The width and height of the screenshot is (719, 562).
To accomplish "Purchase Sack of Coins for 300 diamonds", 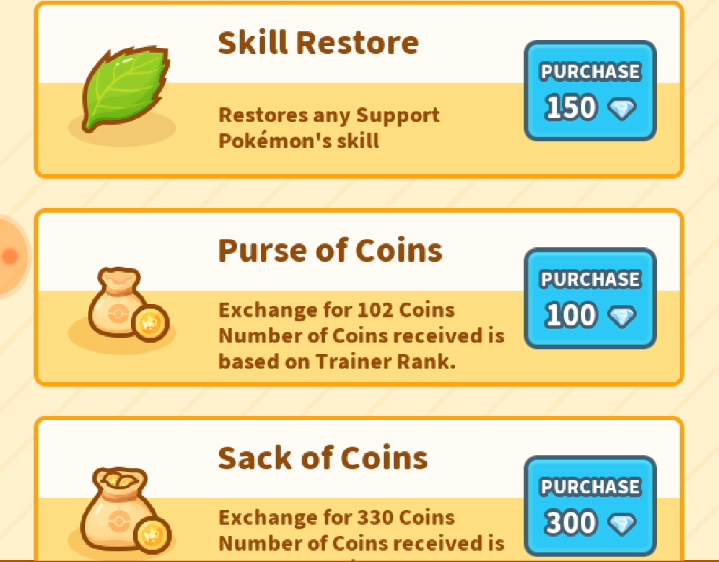I will coord(590,506).
